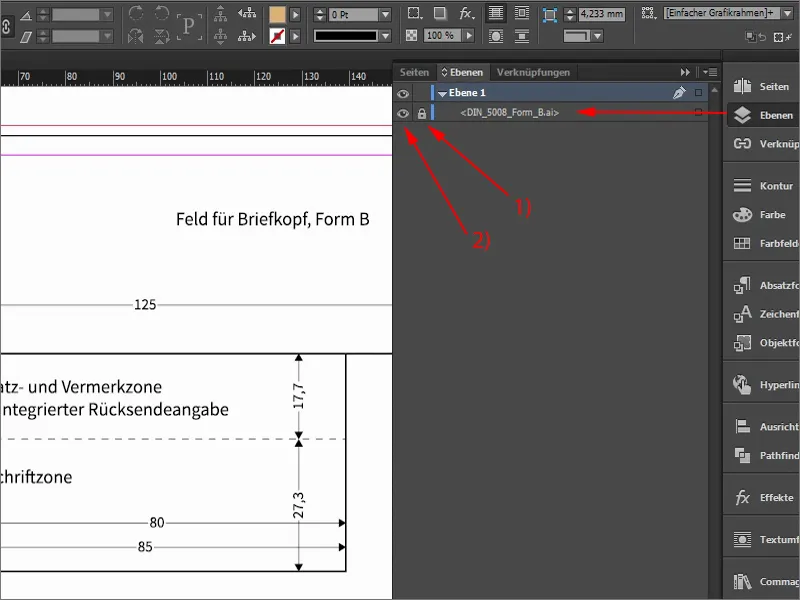Click the 100 % opacity field
Screen dimensions: 800x600
click(x=442, y=36)
